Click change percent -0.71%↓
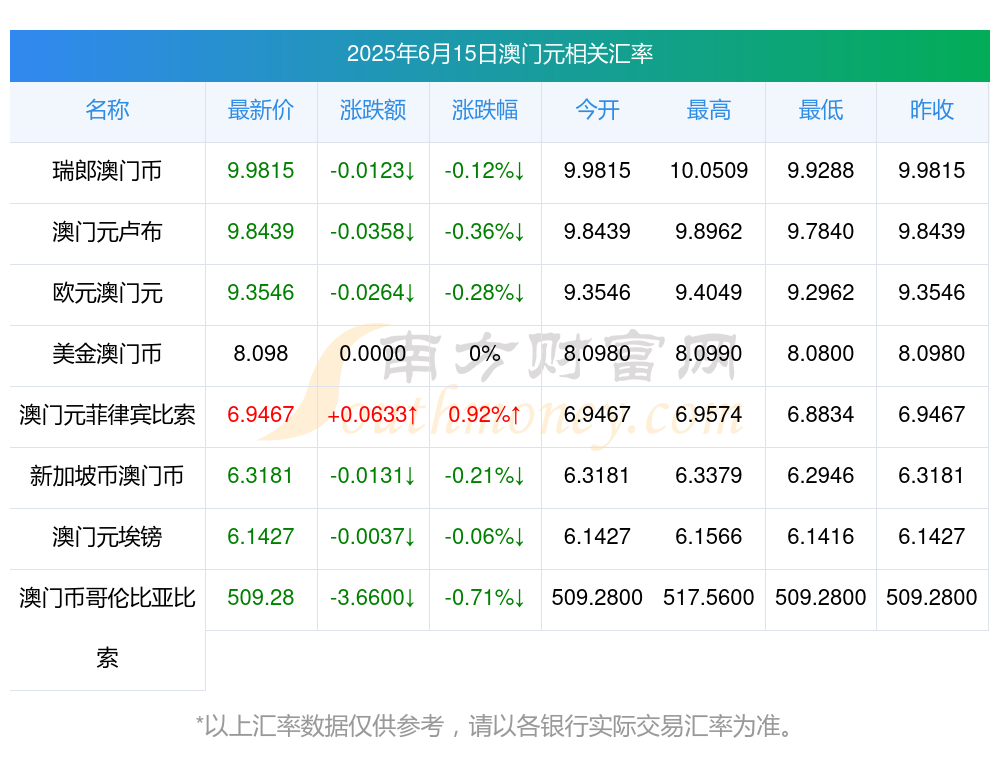 point(485,597)
